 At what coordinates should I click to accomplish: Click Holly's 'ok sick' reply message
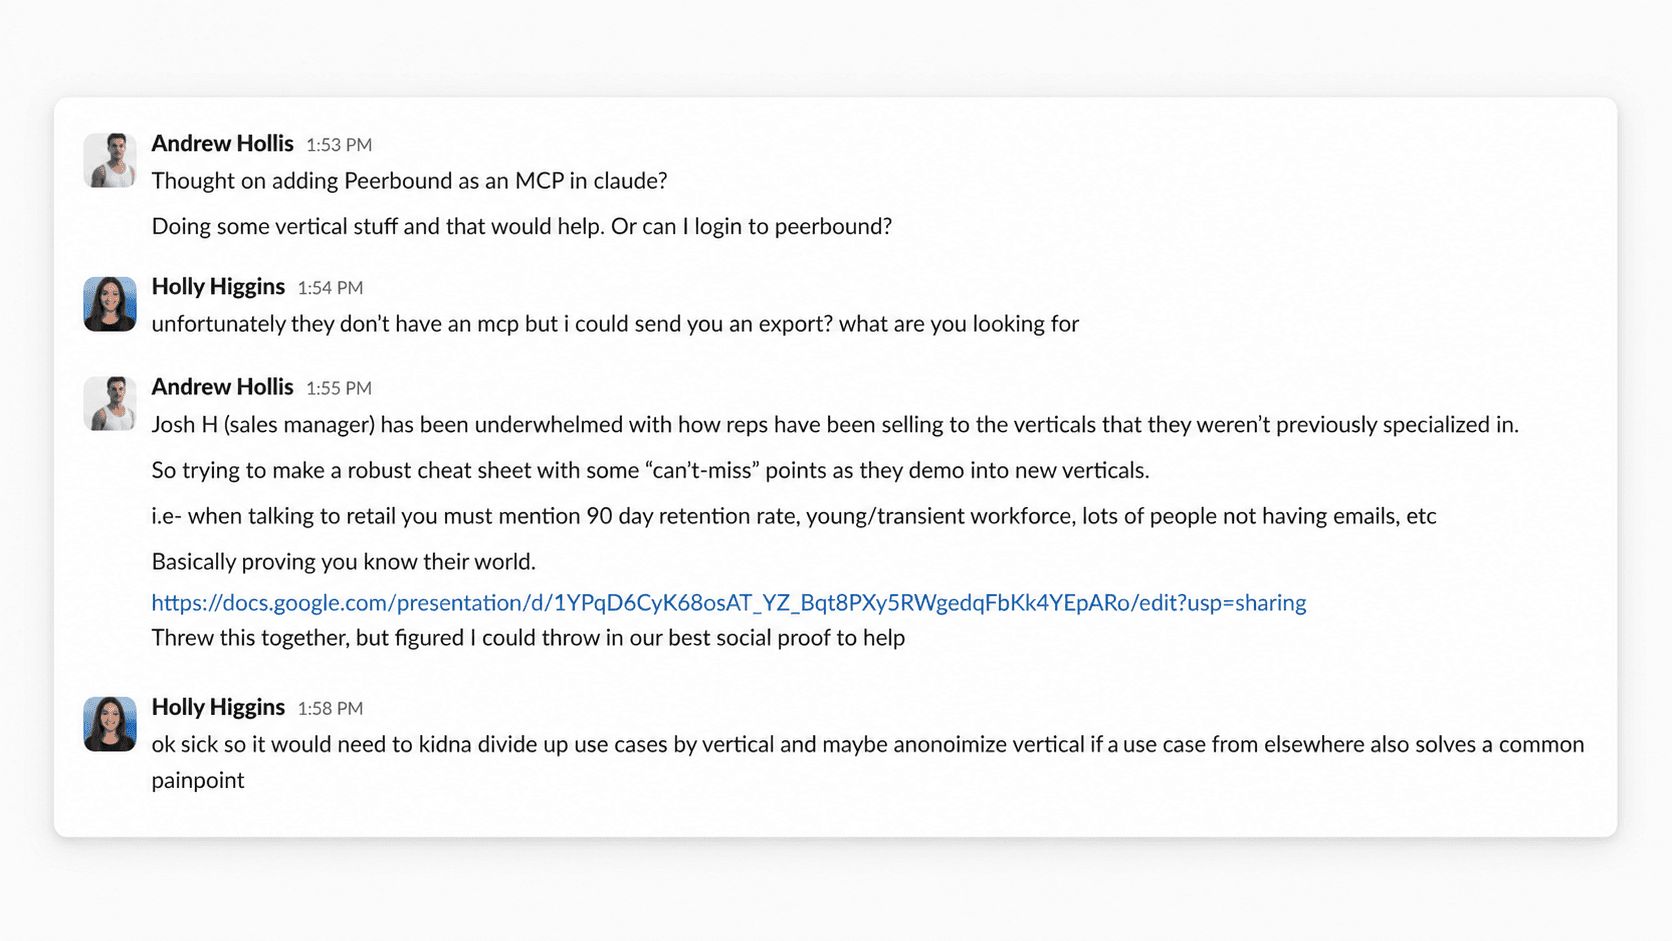[868, 762]
